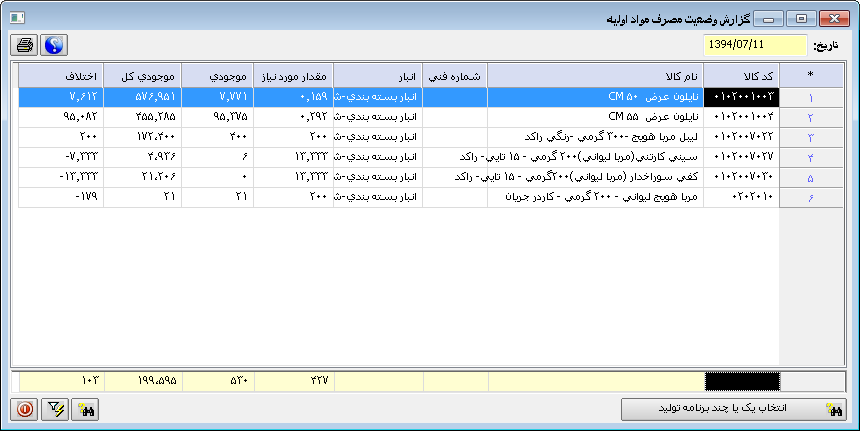This screenshot has width=860, height=431.
Task: Select row number ۲ in the row header
Action: tap(811, 118)
